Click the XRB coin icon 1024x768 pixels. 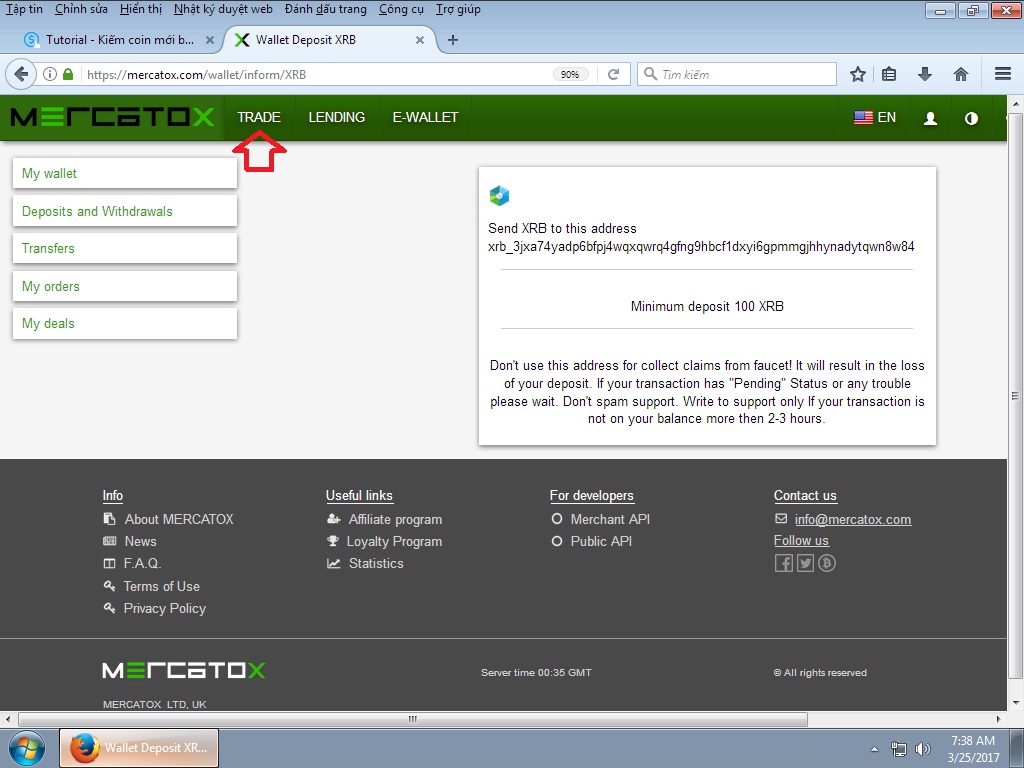click(499, 195)
